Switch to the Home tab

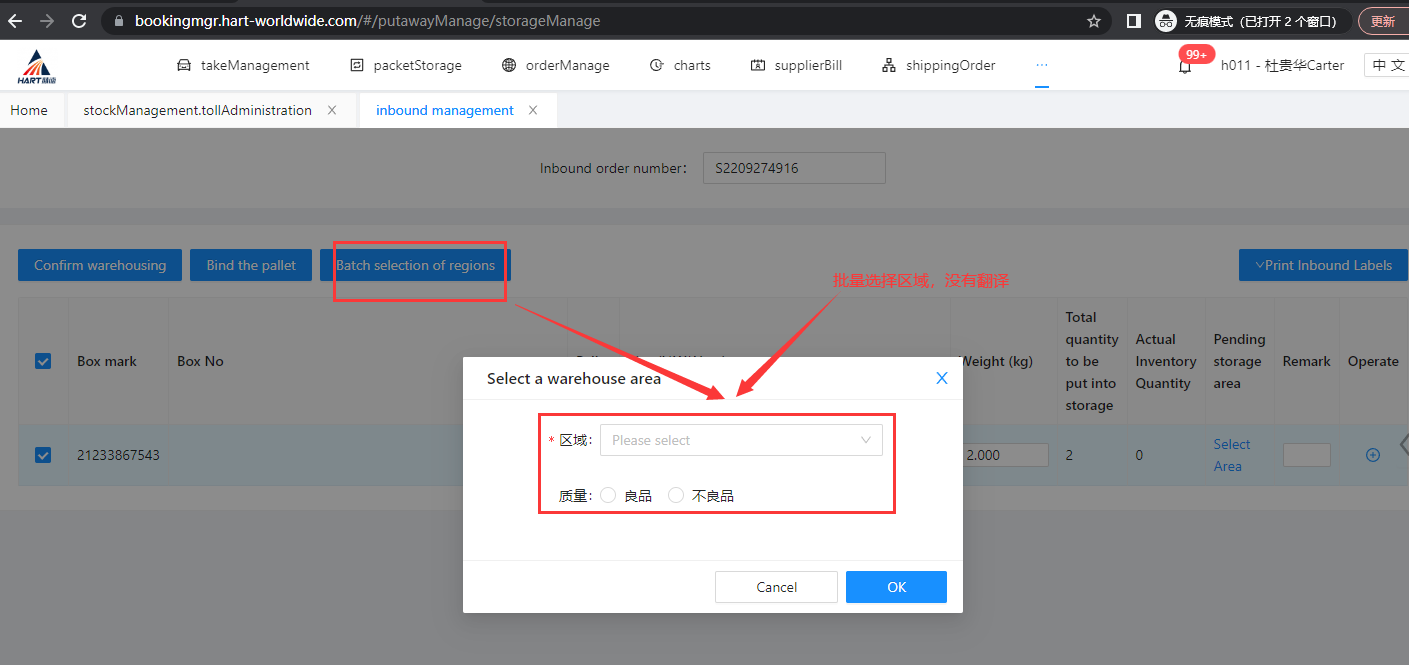tap(29, 110)
